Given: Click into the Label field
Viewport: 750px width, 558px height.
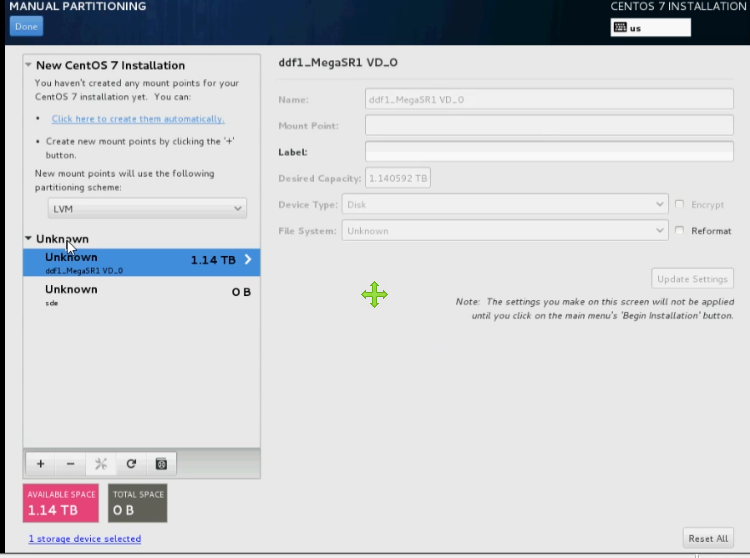Looking at the screenshot, I should click(x=549, y=152).
